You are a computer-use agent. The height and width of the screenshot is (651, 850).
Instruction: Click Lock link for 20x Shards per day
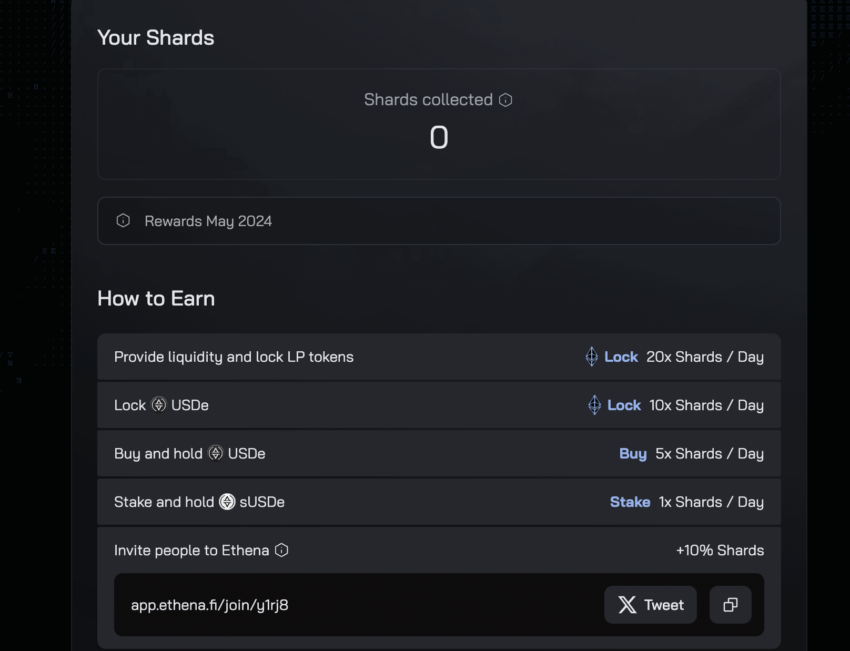(x=620, y=357)
